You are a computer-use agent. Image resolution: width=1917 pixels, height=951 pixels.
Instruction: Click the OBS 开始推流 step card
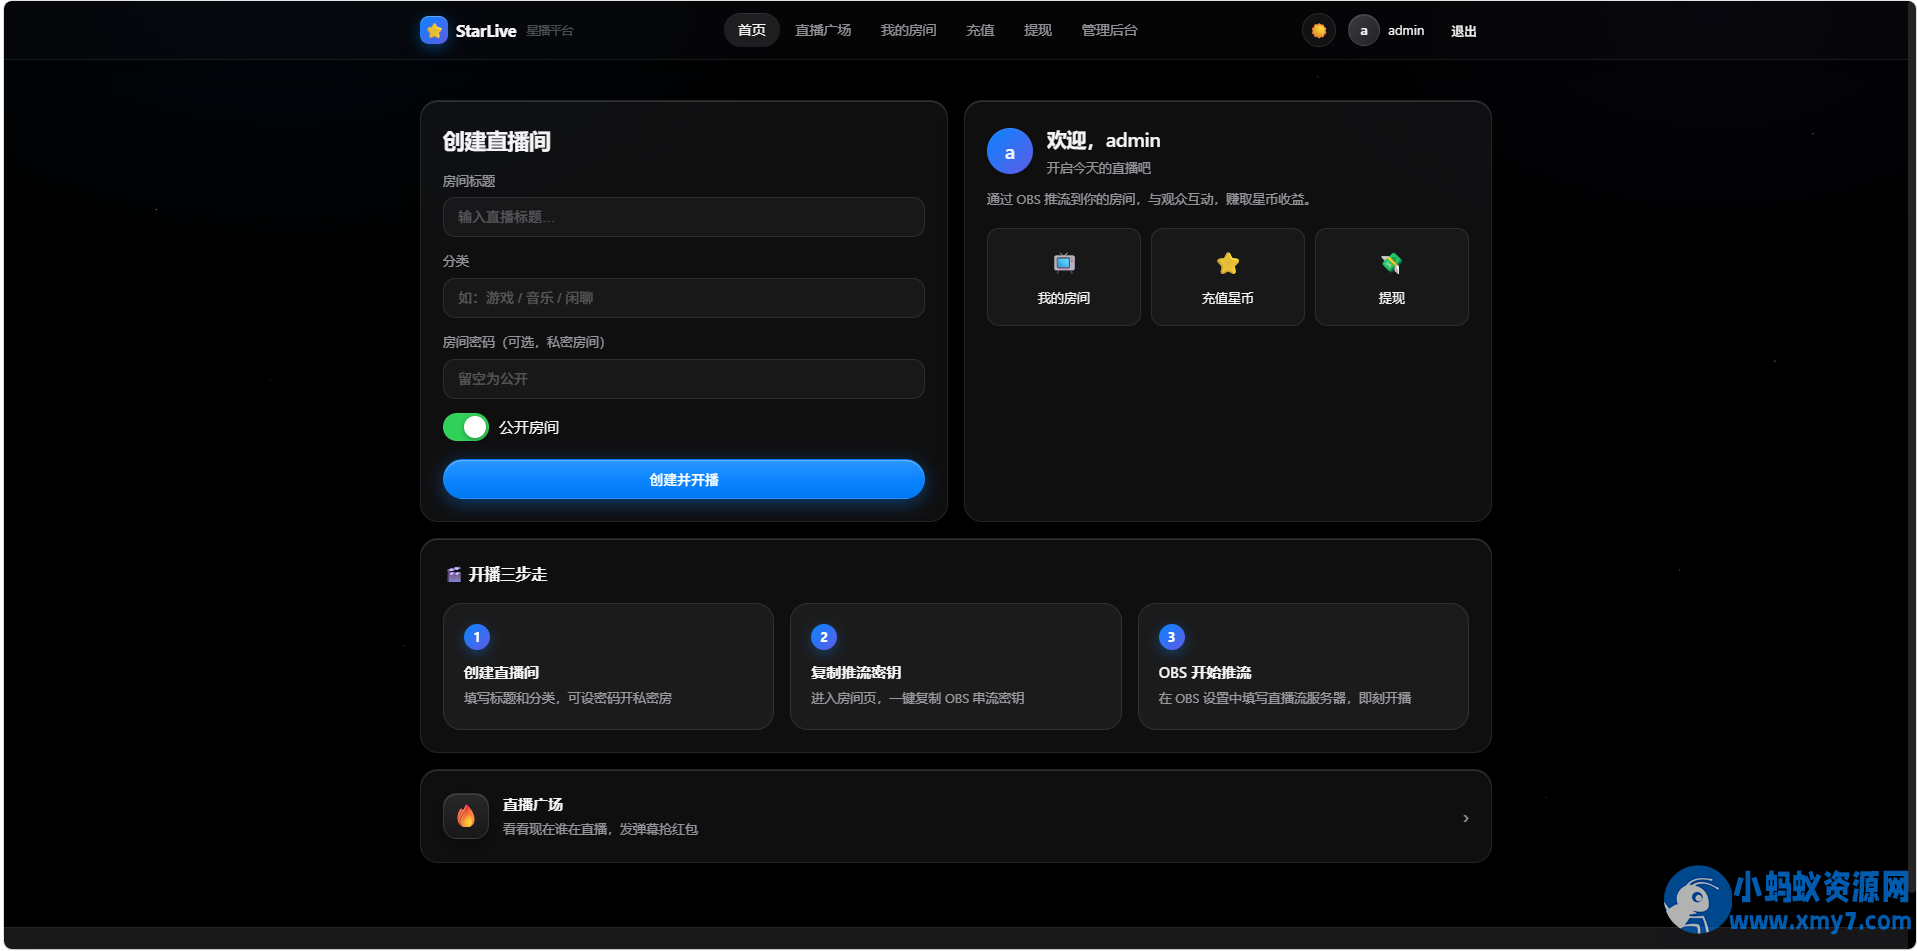[x=1303, y=666]
